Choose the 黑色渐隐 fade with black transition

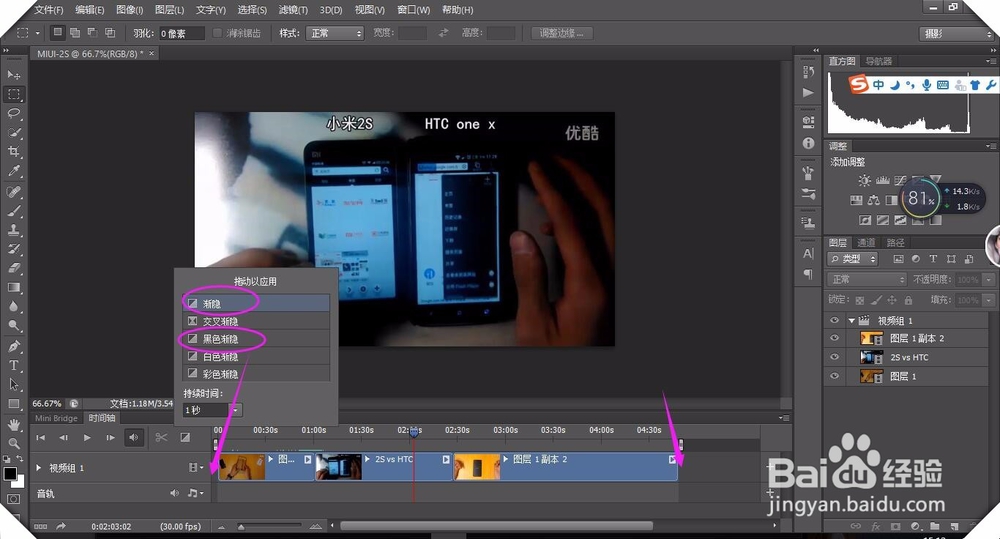[x=256, y=339]
